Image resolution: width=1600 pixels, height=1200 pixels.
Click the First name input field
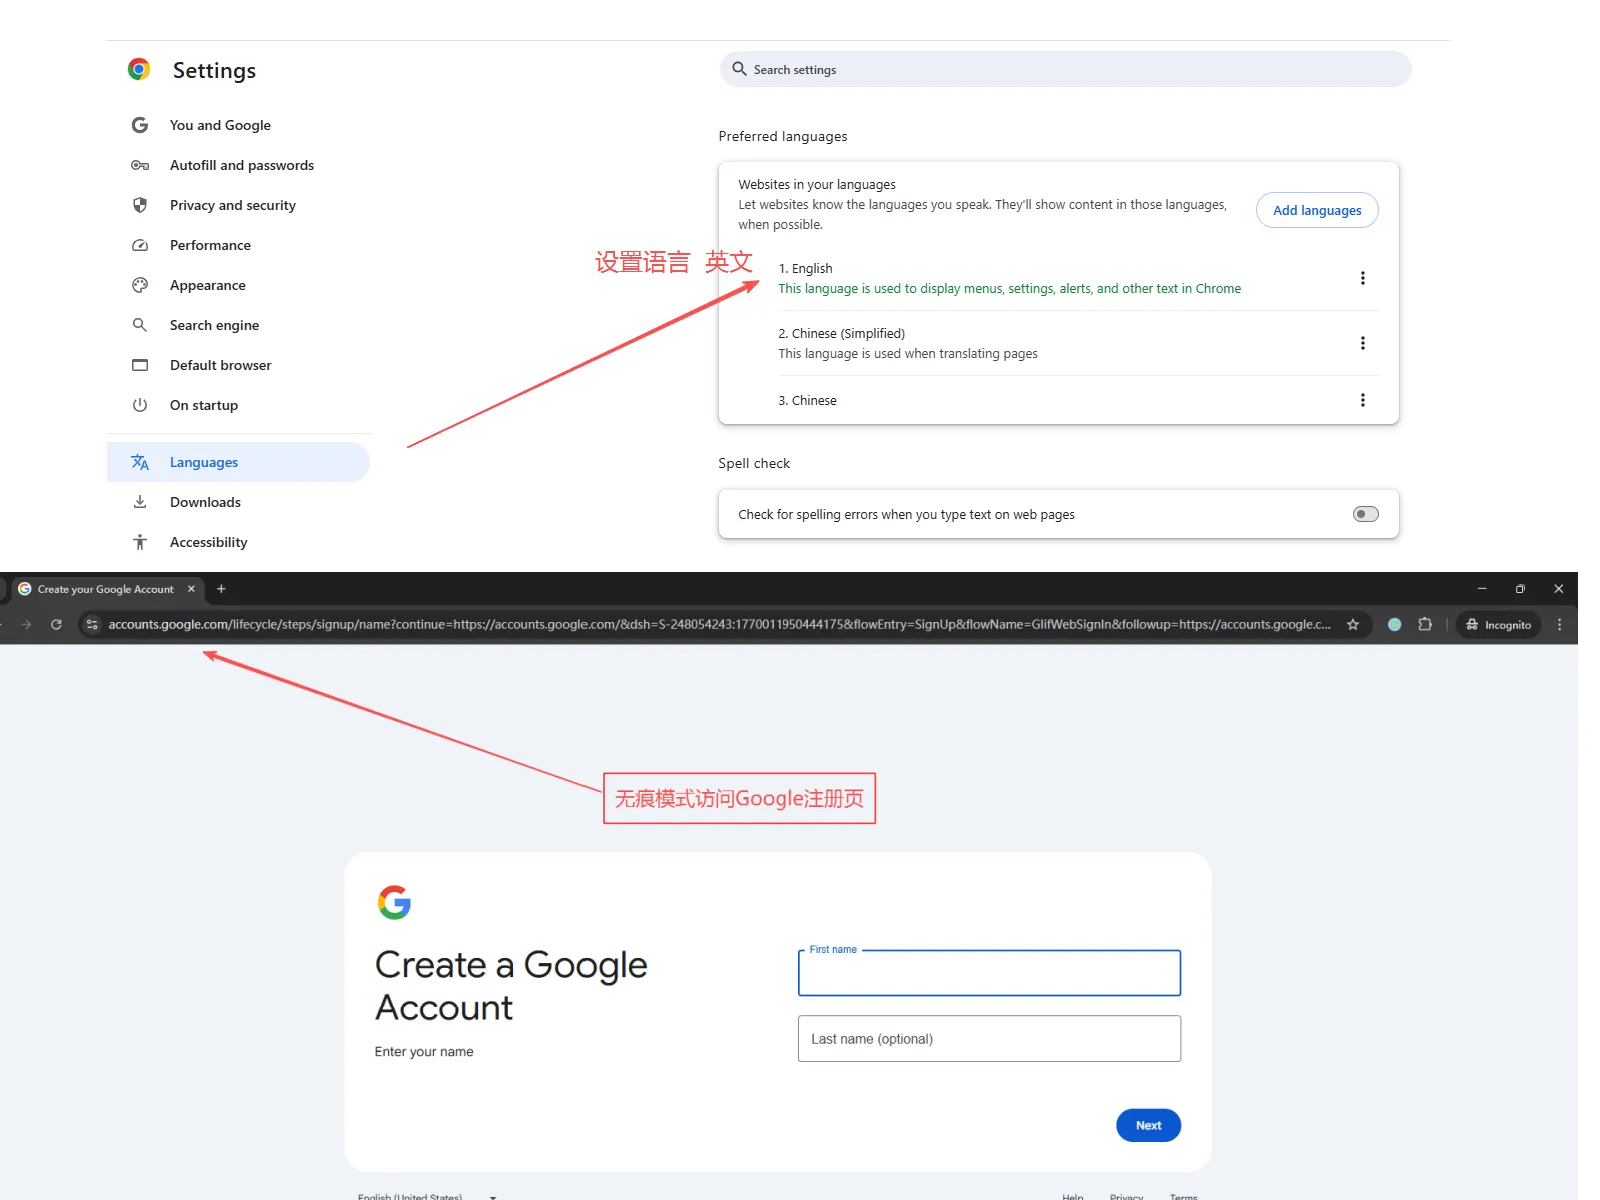[988, 972]
